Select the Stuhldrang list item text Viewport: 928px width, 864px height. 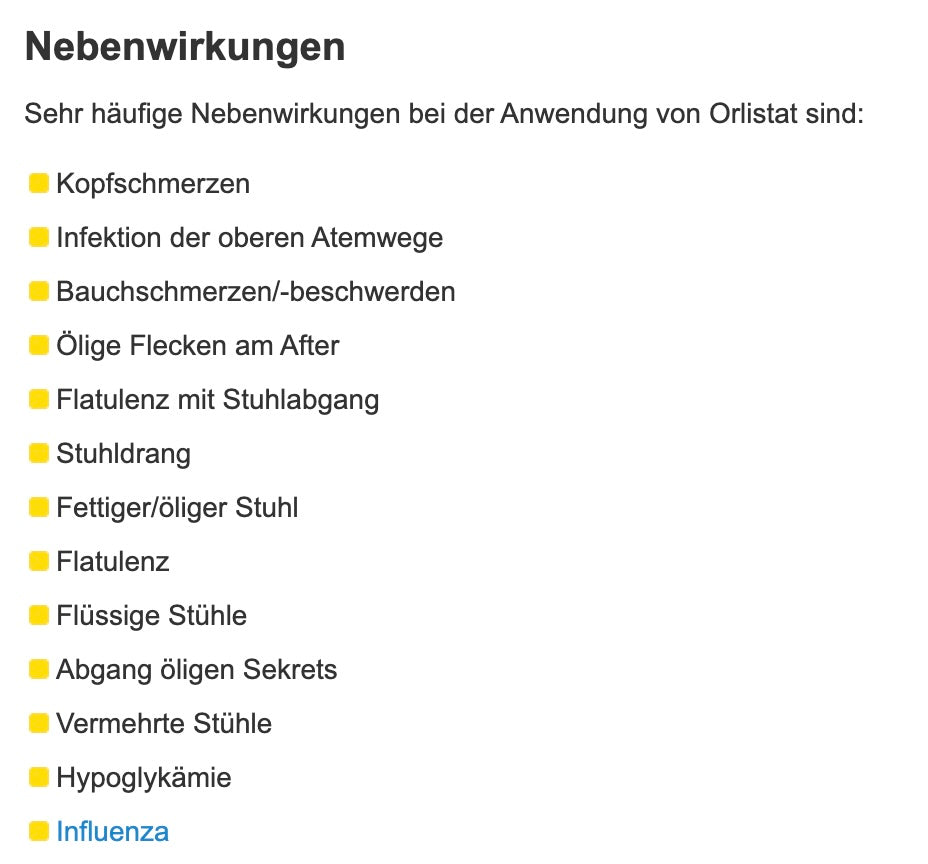123,453
